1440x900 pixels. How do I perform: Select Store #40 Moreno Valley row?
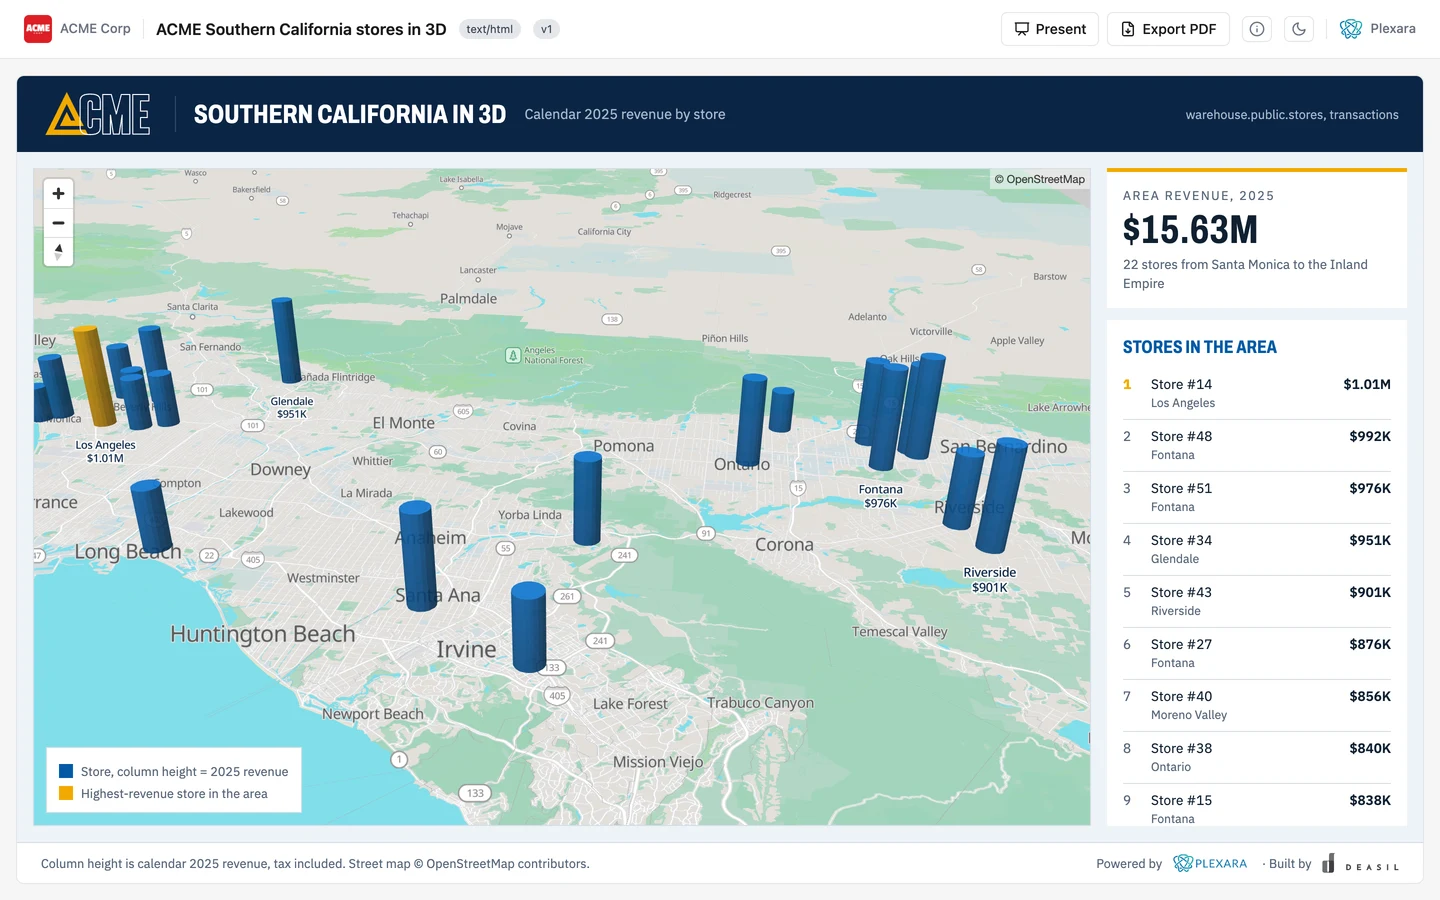[x=1257, y=706]
